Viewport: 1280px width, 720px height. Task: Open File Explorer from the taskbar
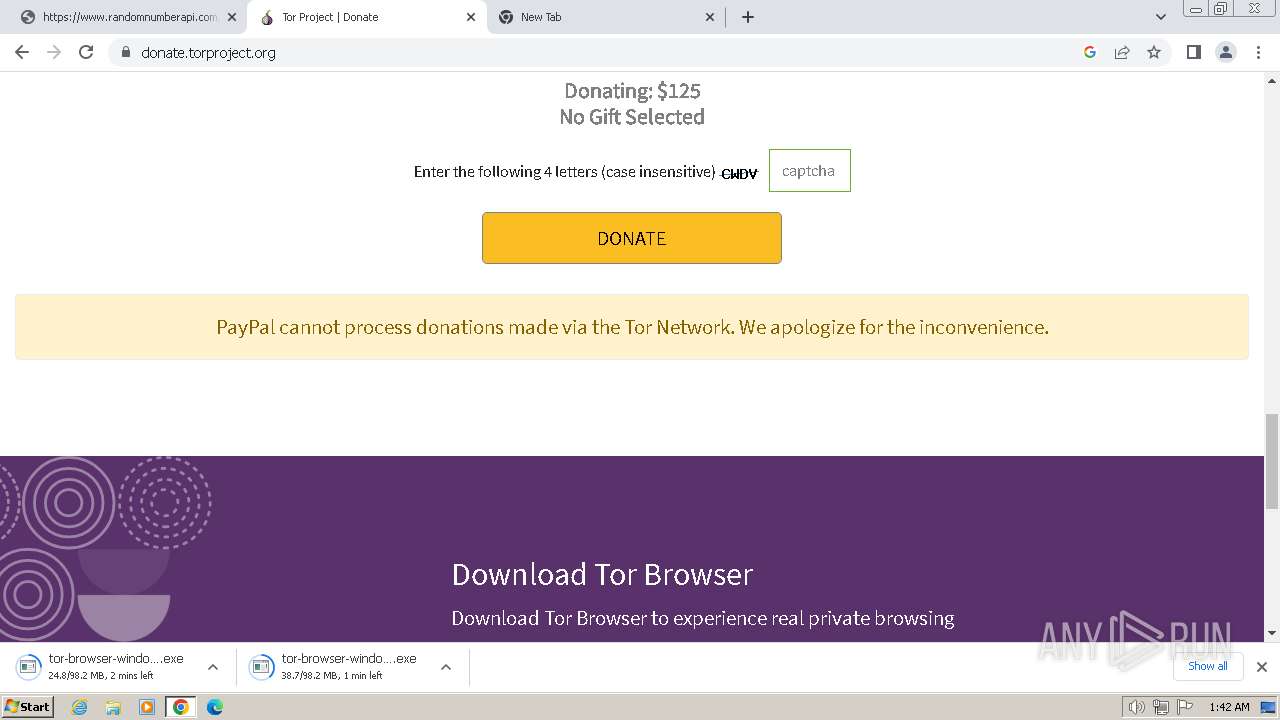113,707
